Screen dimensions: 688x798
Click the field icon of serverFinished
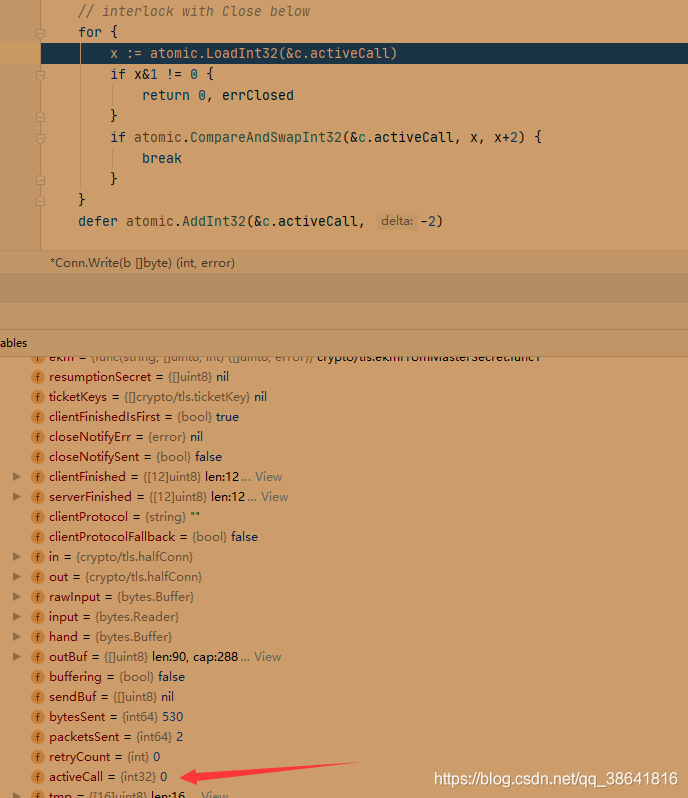point(38,497)
